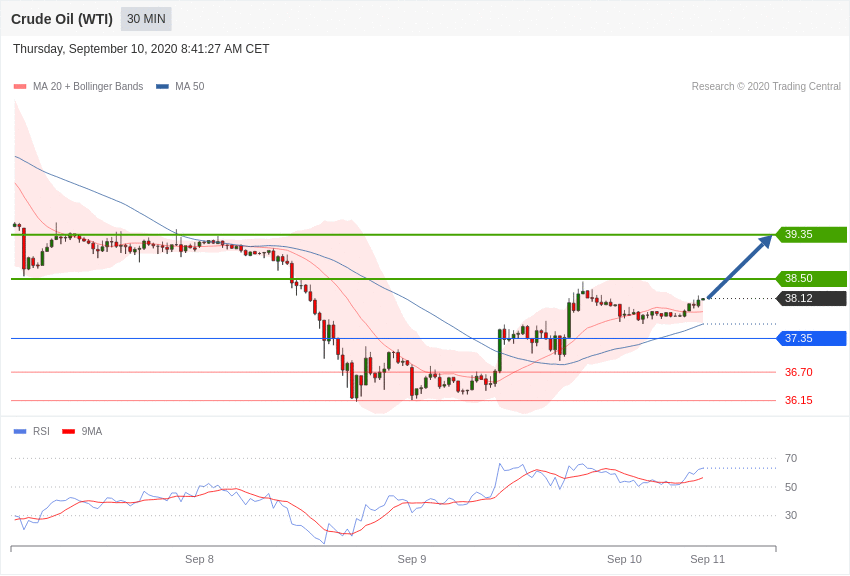850x576 pixels.
Task: Click the 9MA legend color swatch
Action: pos(68,431)
